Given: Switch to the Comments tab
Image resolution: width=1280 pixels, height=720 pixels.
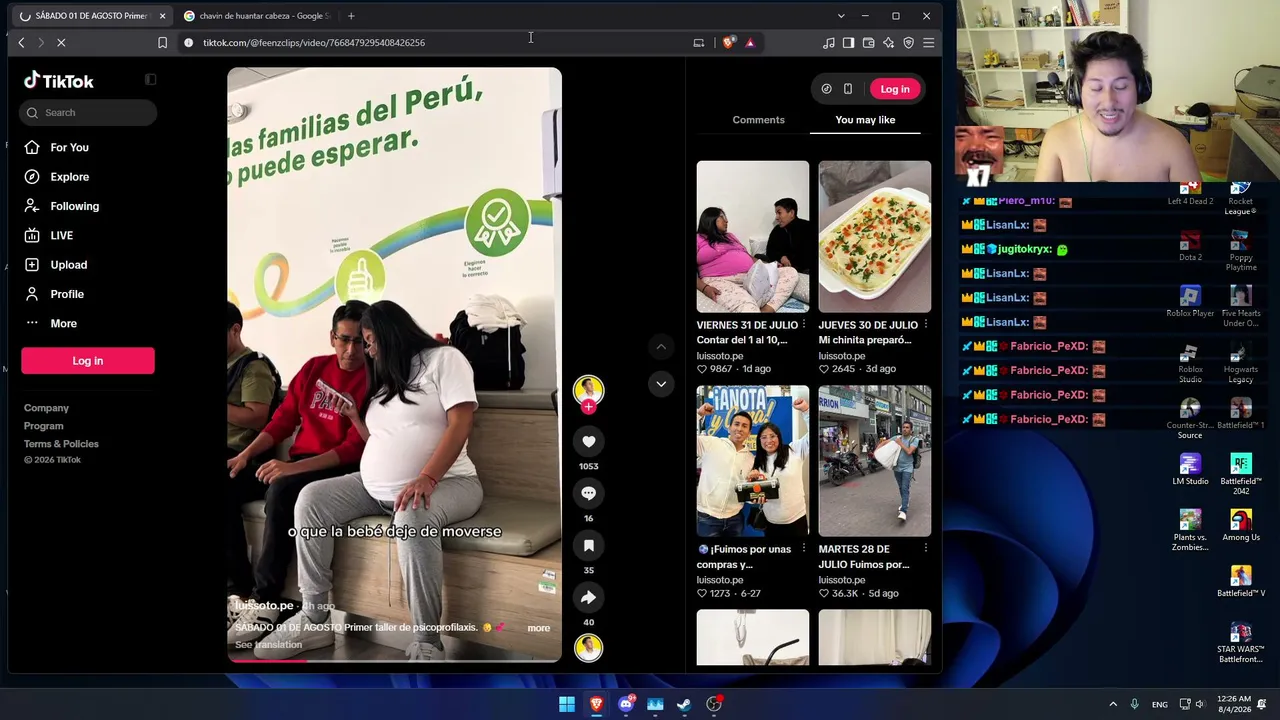Looking at the screenshot, I should click(758, 120).
